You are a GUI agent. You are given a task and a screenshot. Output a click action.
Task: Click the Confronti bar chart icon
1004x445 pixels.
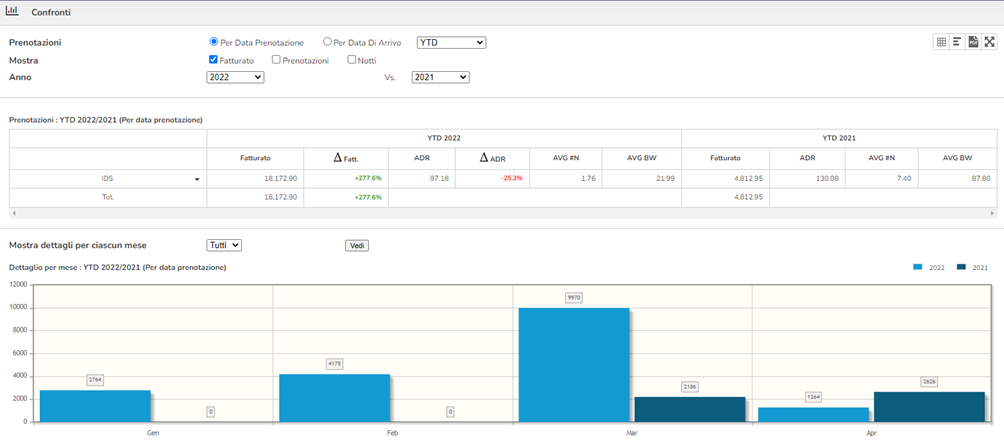(12, 12)
